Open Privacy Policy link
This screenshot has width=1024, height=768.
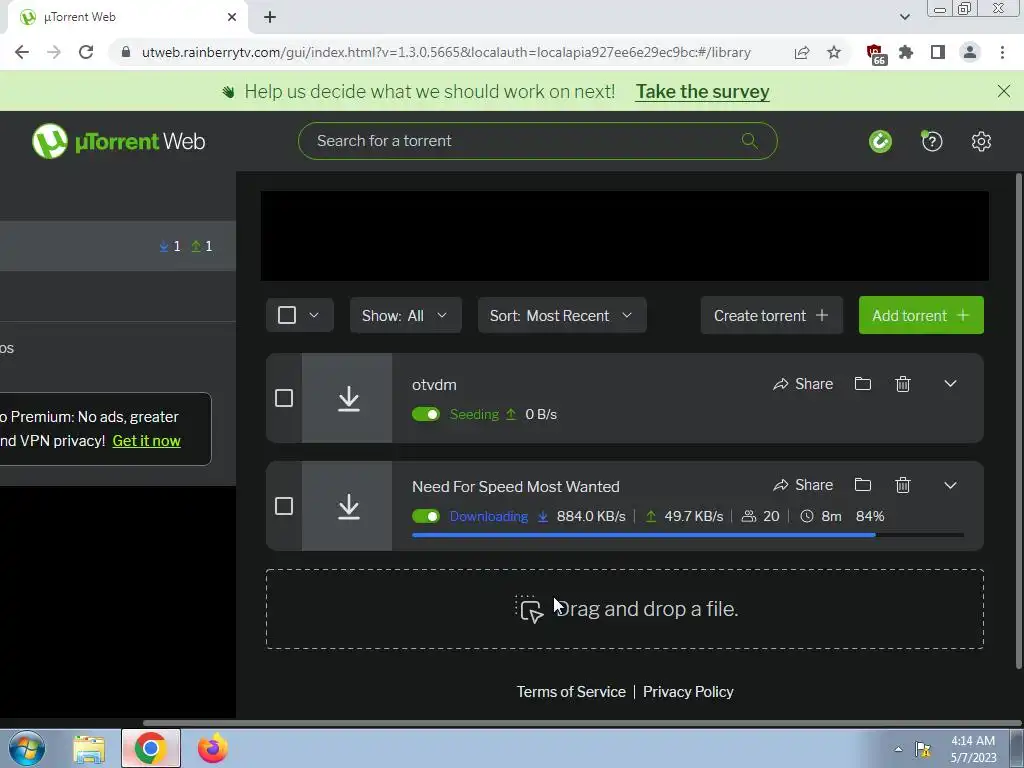click(x=688, y=692)
